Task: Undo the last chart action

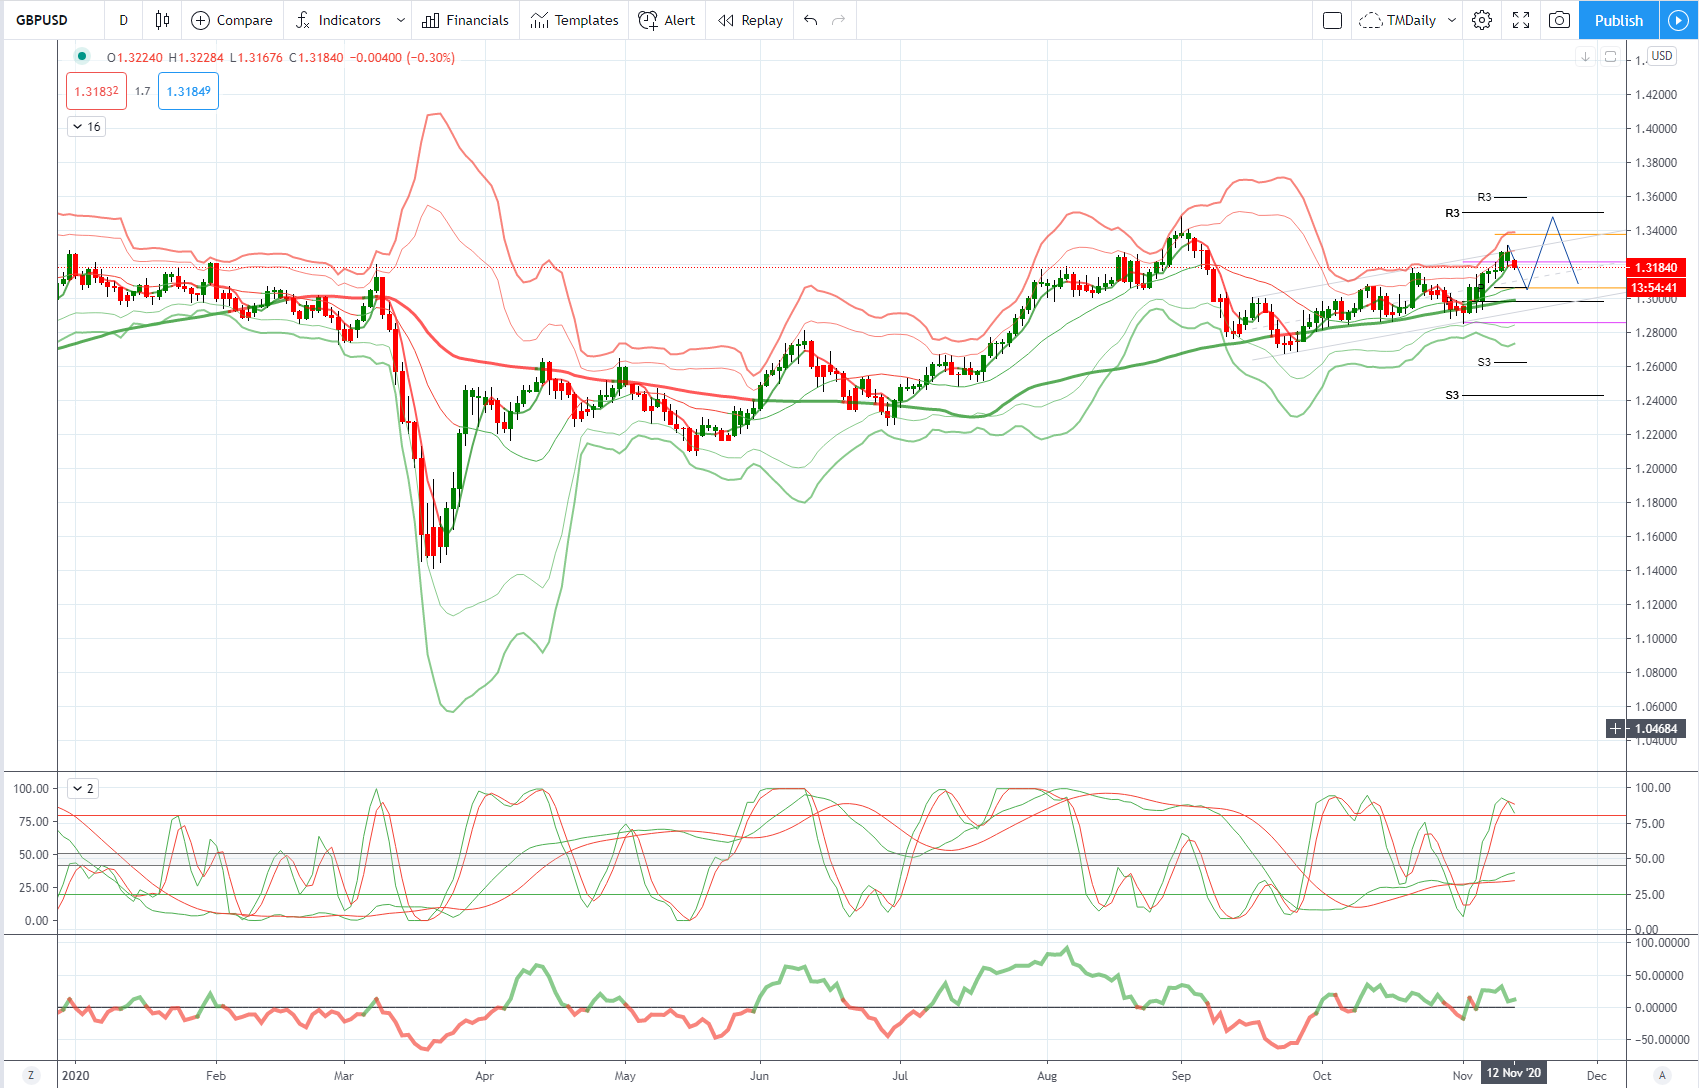Action: (810, 20)
